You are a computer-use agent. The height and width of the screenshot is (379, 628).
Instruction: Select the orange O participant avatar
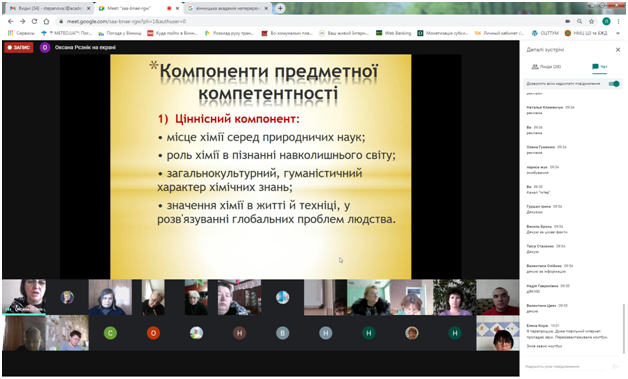pyautogui.click(x=153, y=333)
